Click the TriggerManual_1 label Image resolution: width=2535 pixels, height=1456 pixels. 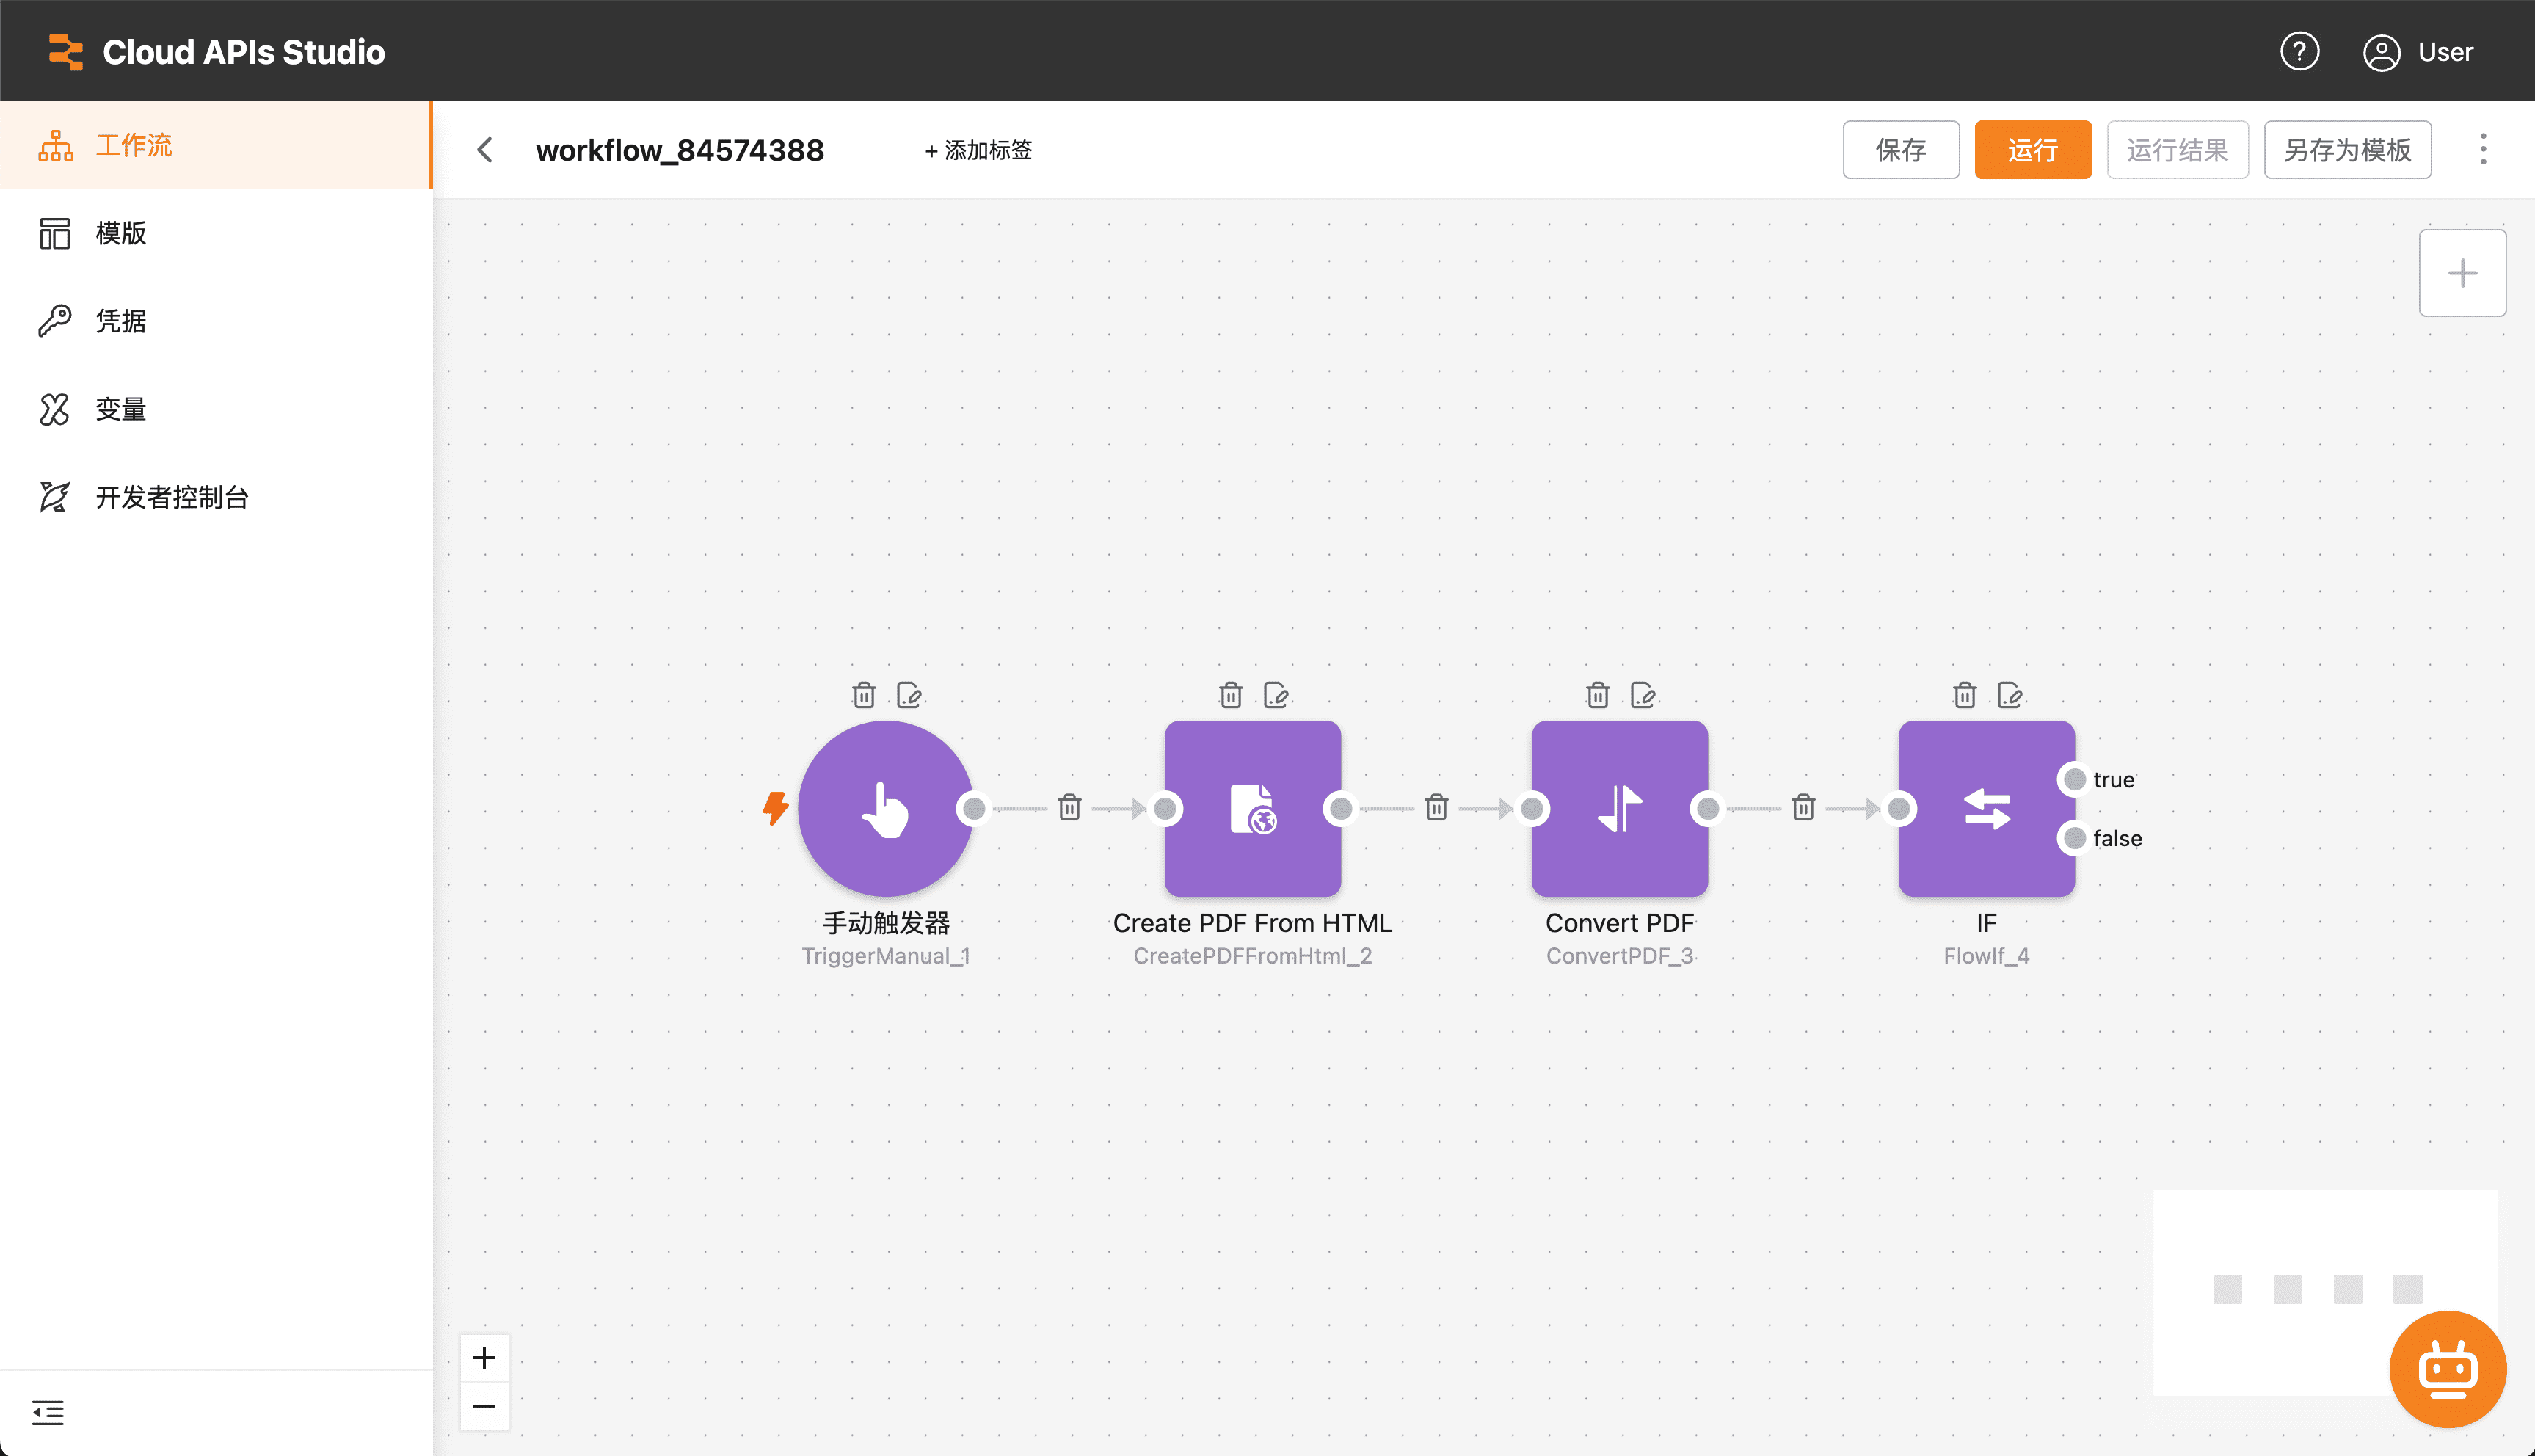pos(886,956)
